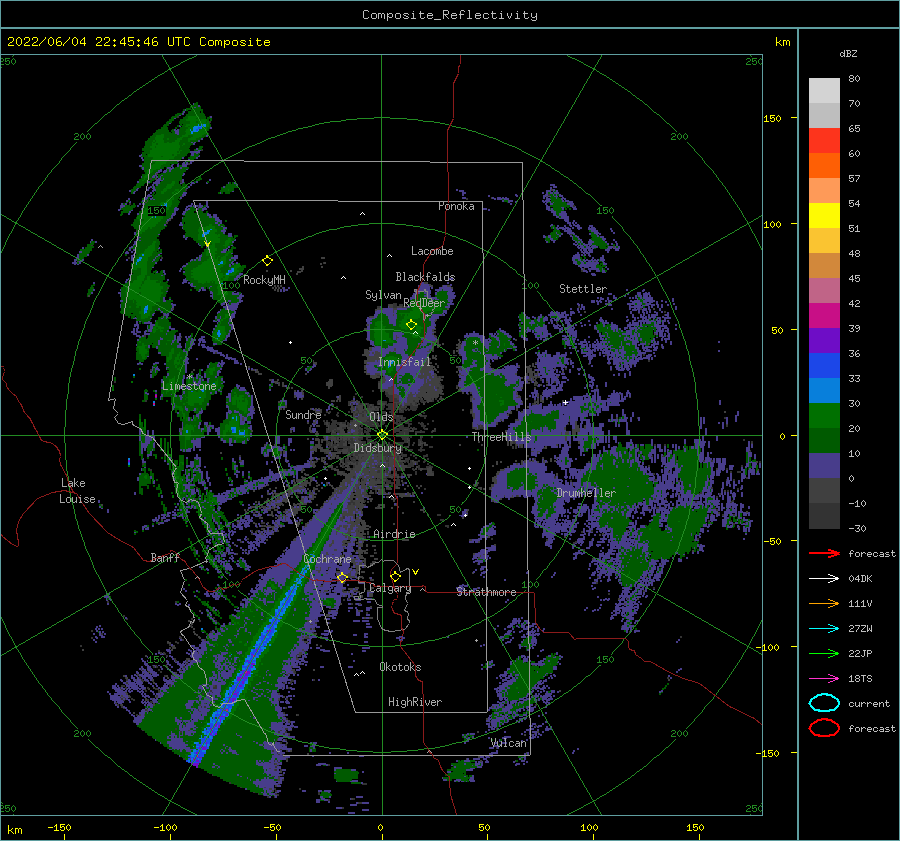Viewport: 900px width, 841px height.
Task: Click the RockyMH label
Action: pos(264,280)
